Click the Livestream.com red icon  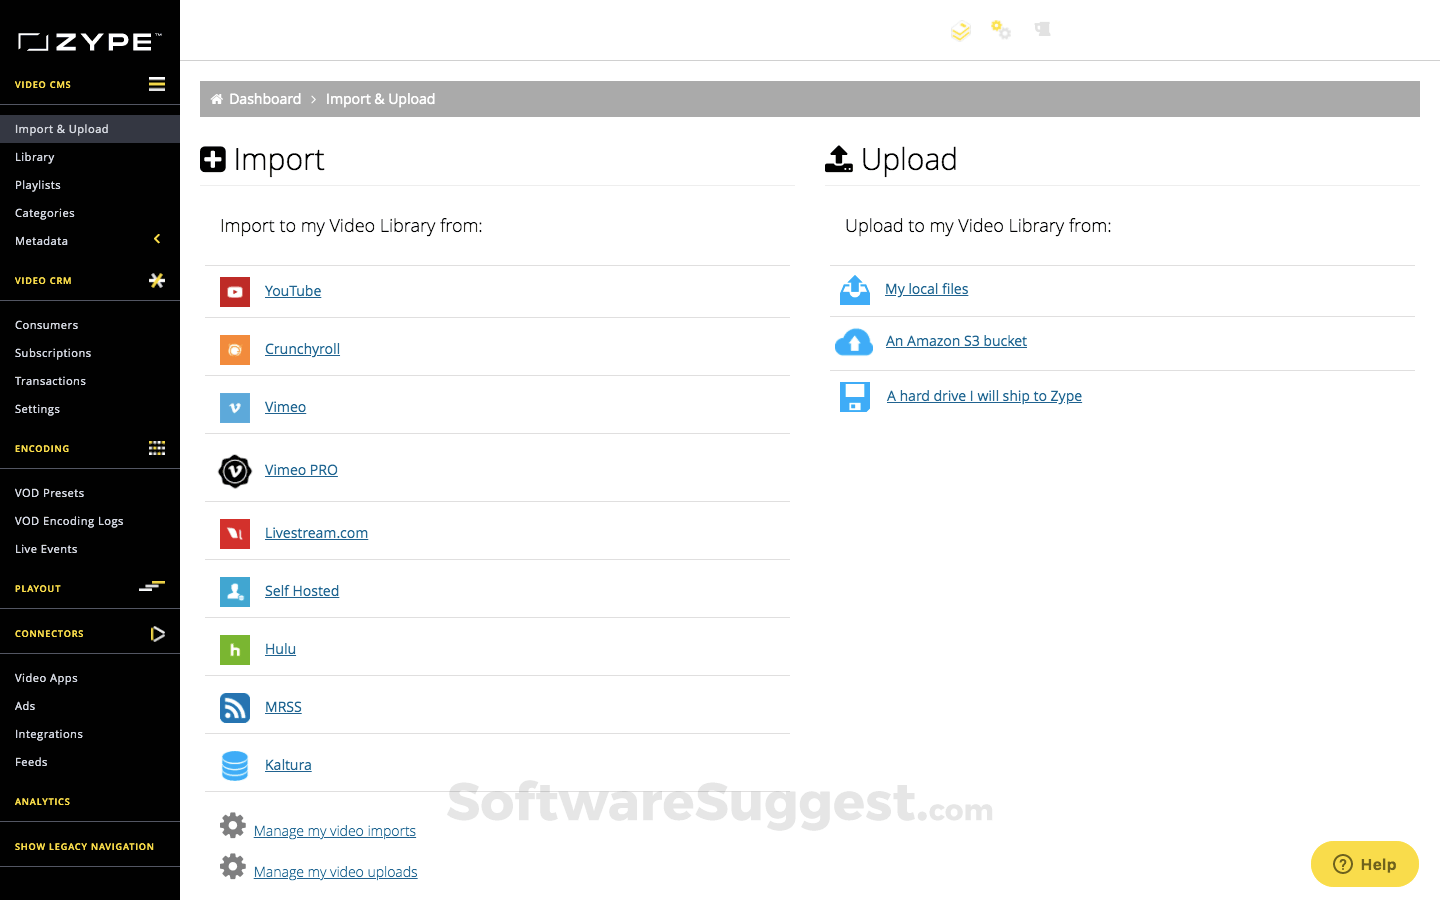235,534
